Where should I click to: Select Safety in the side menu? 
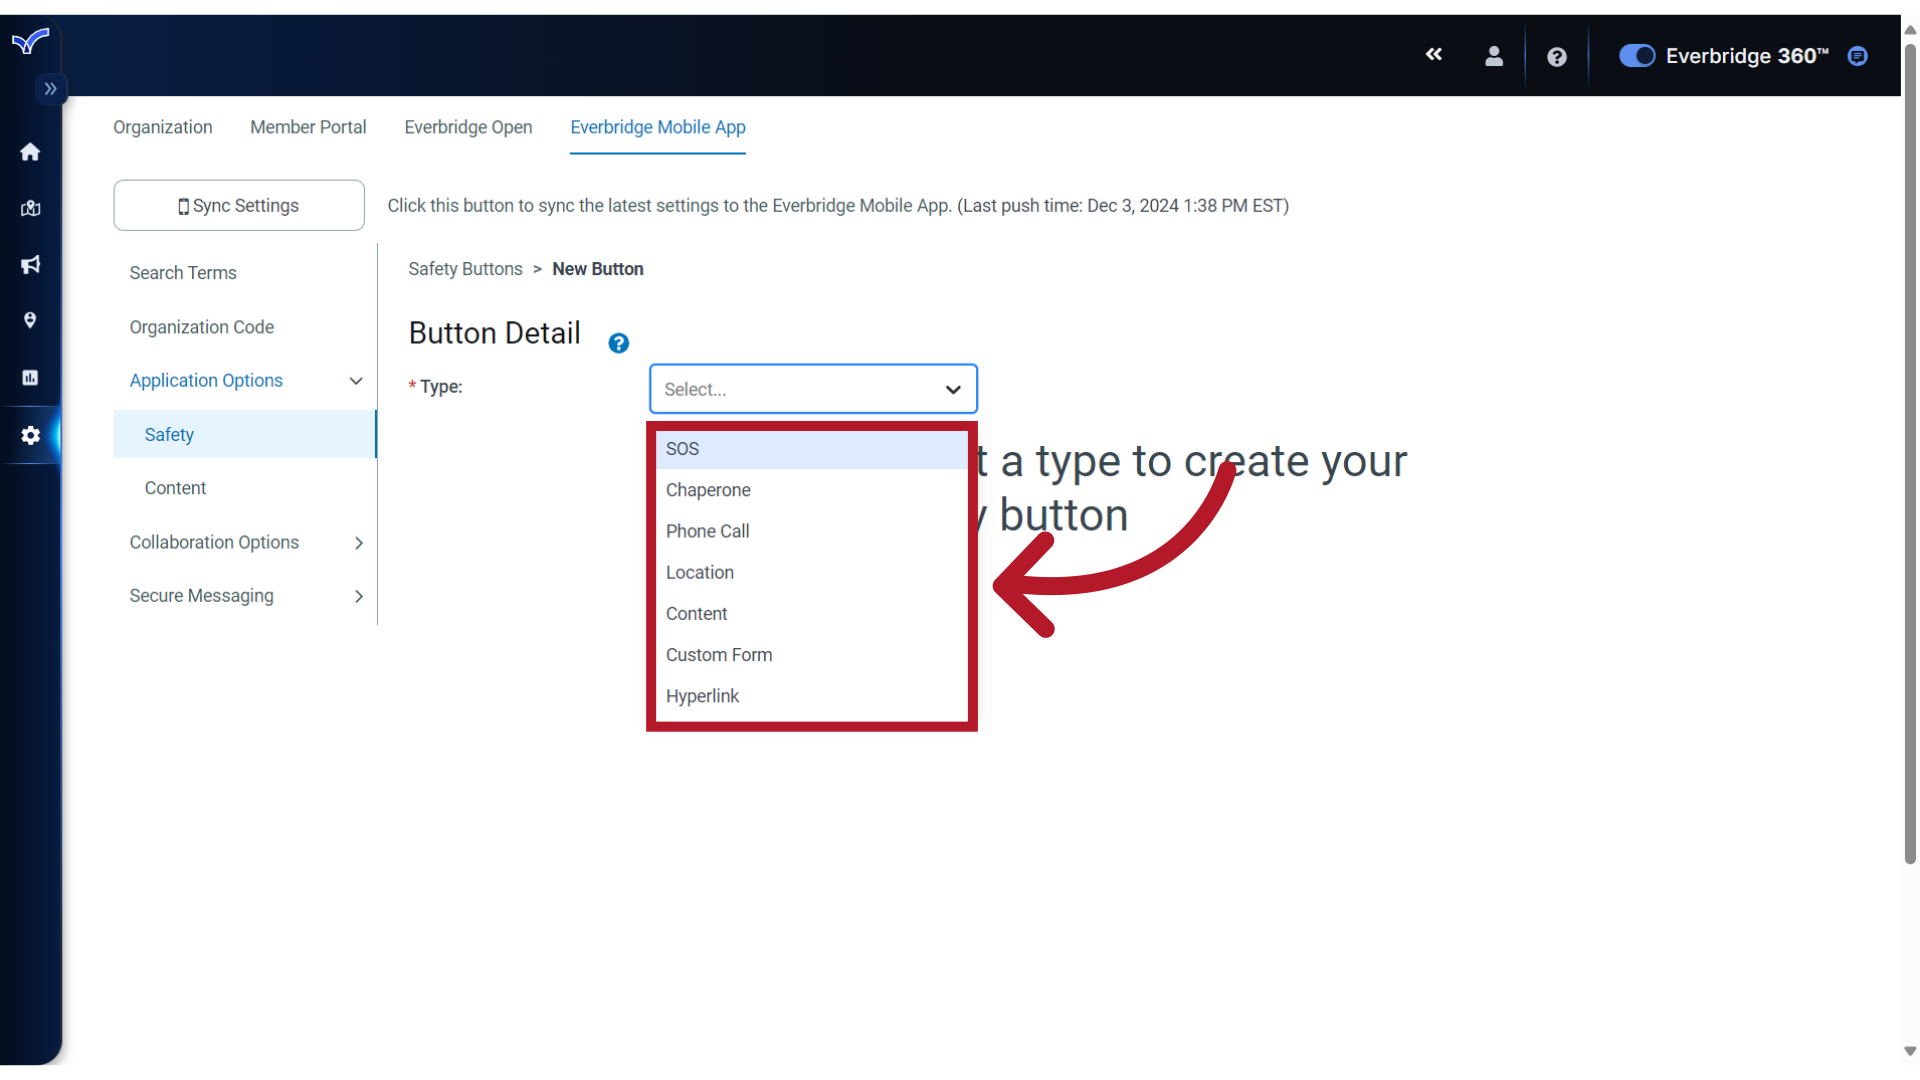[x=245, y=434]
